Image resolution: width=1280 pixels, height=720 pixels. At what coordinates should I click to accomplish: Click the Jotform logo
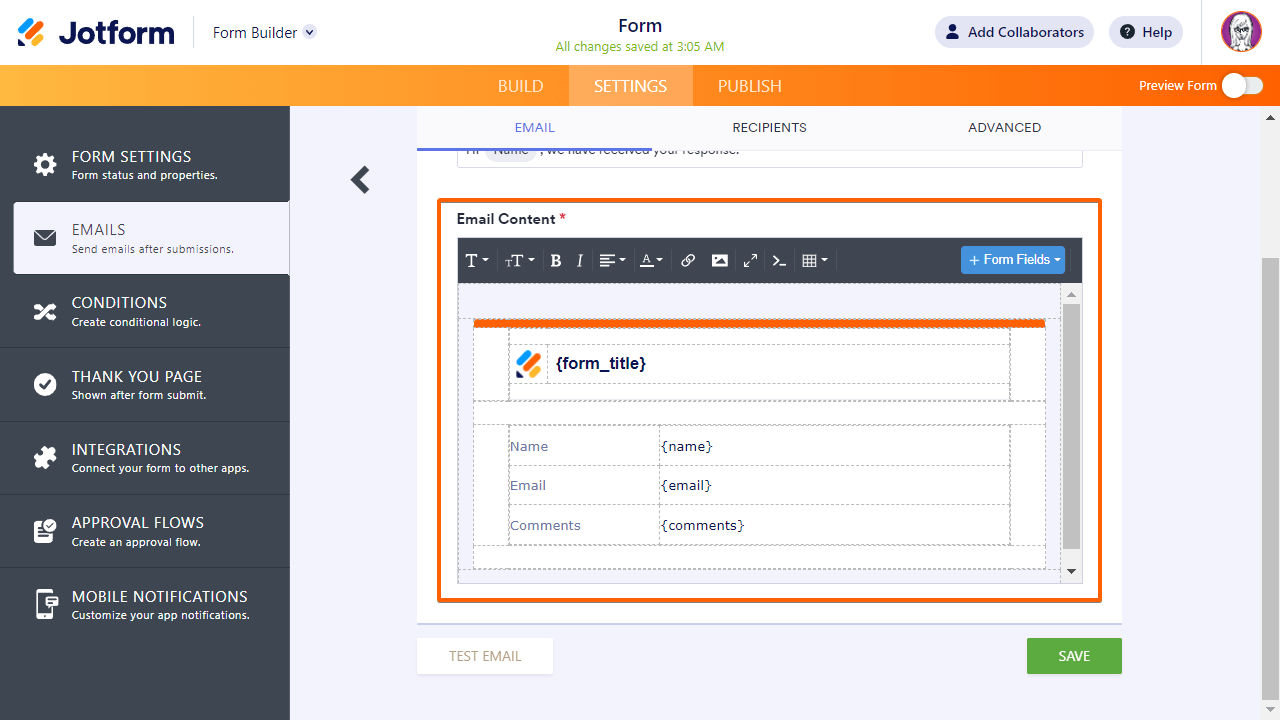pos(96,32)
